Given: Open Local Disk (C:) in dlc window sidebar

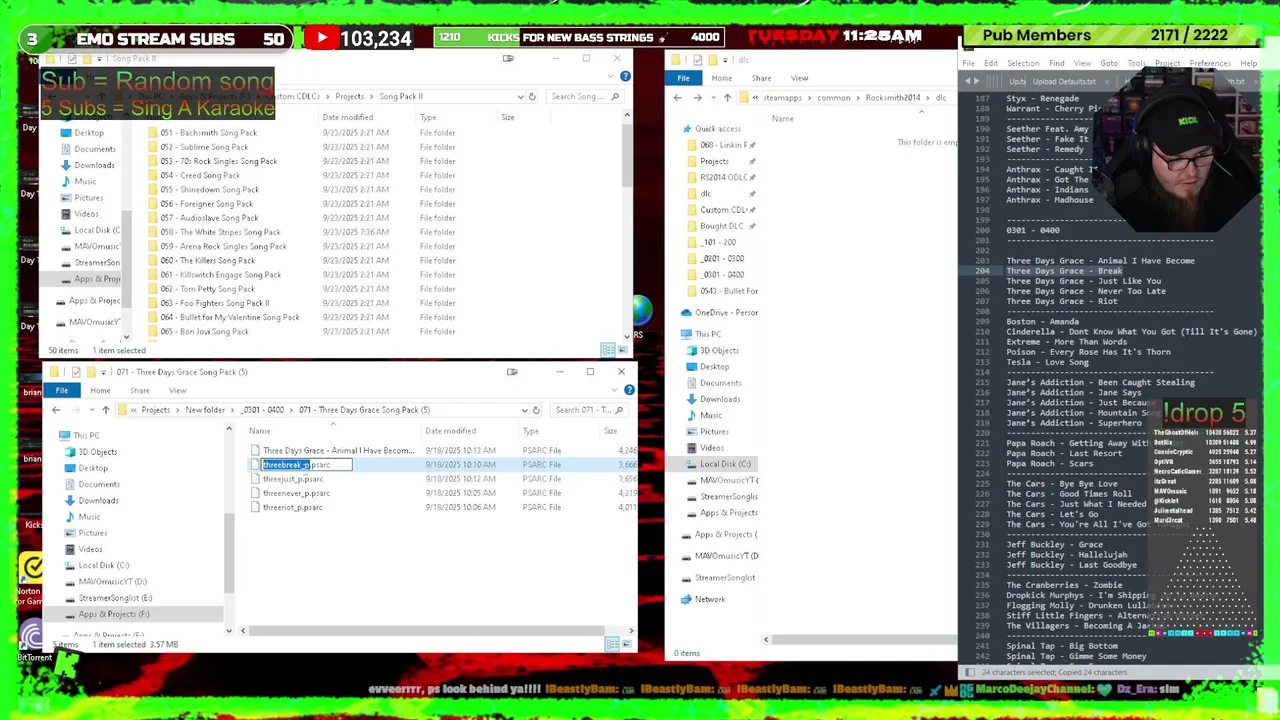Looking at the screenshot, I should 725,464.
